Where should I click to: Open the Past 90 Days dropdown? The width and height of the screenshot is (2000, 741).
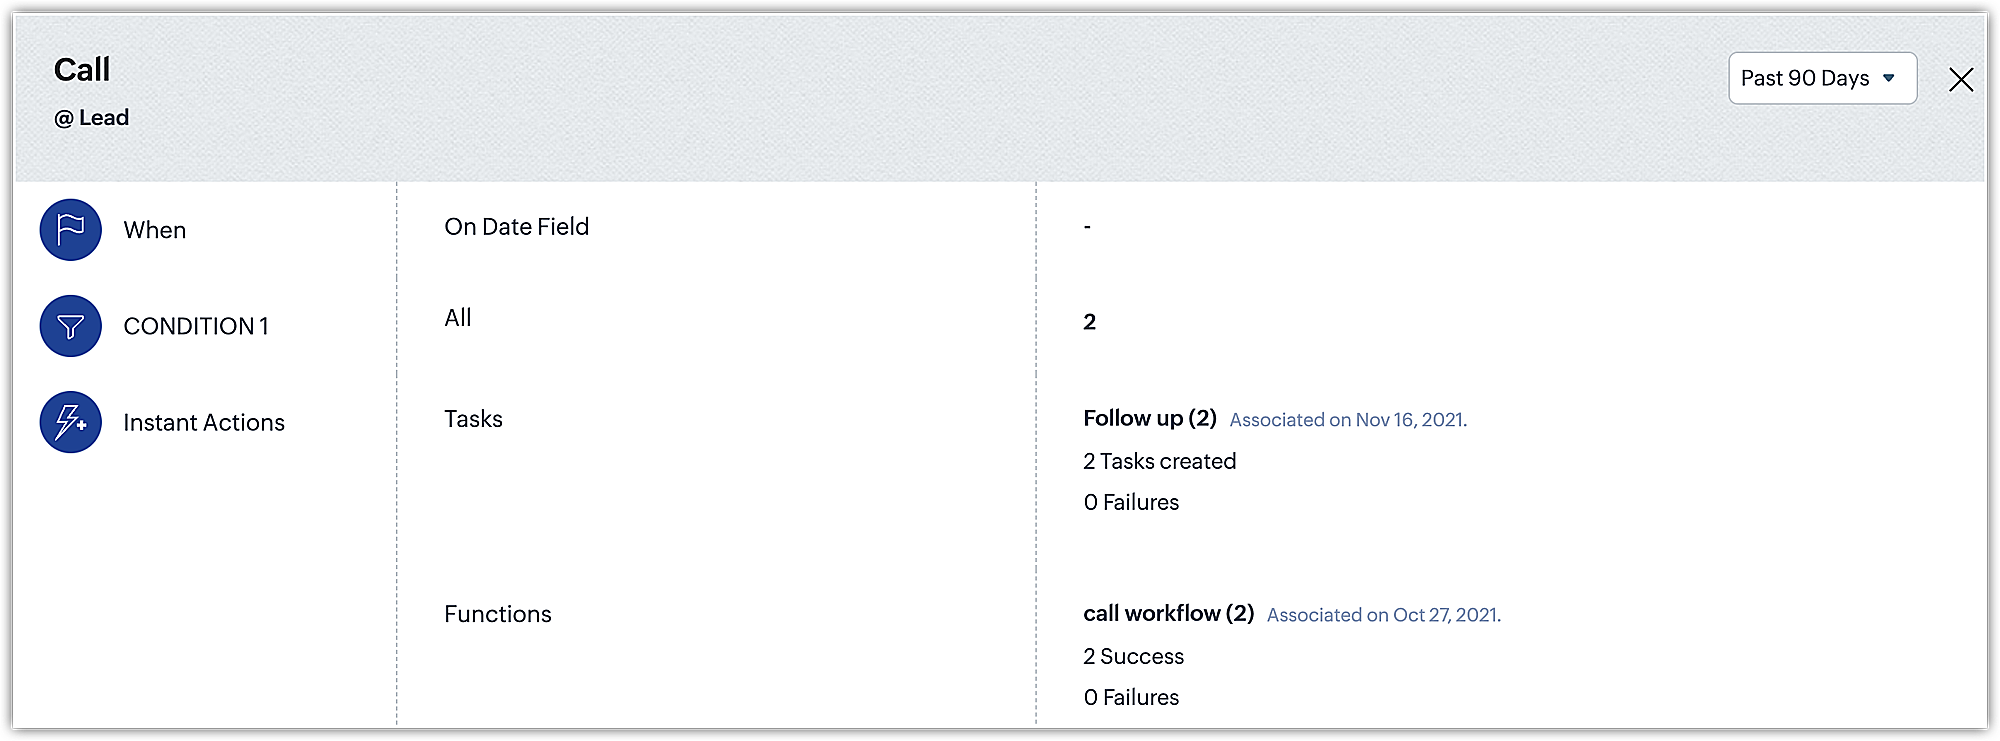pyautogui.click(x=1805, y=78)
